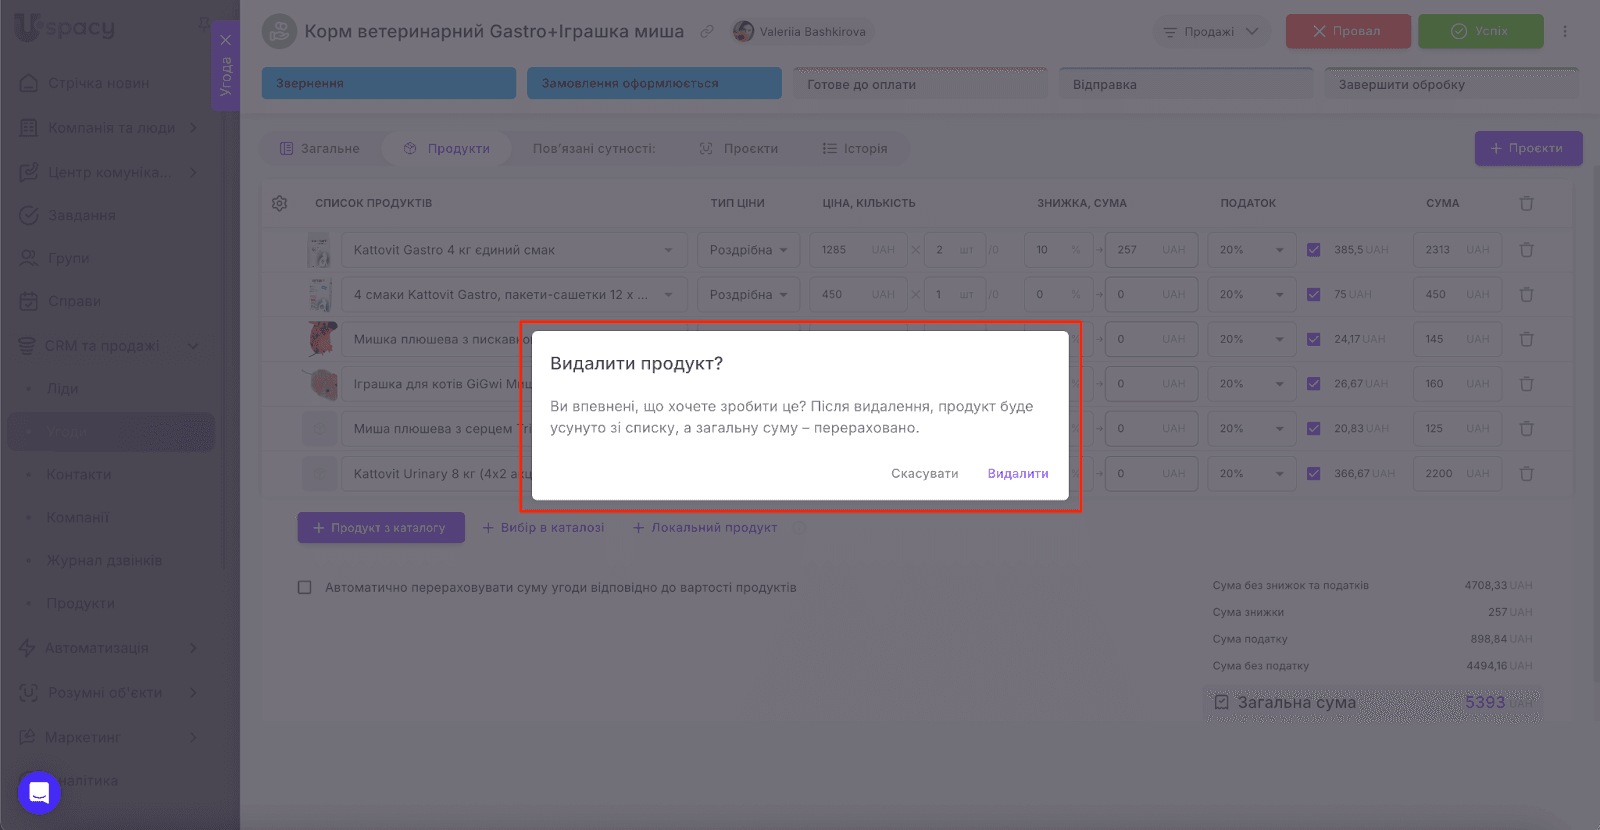The height and width of the screenshot is (830, 1600).
Task: Click the Завдання checkmark icon in sidebar
Action: (29, 215)
